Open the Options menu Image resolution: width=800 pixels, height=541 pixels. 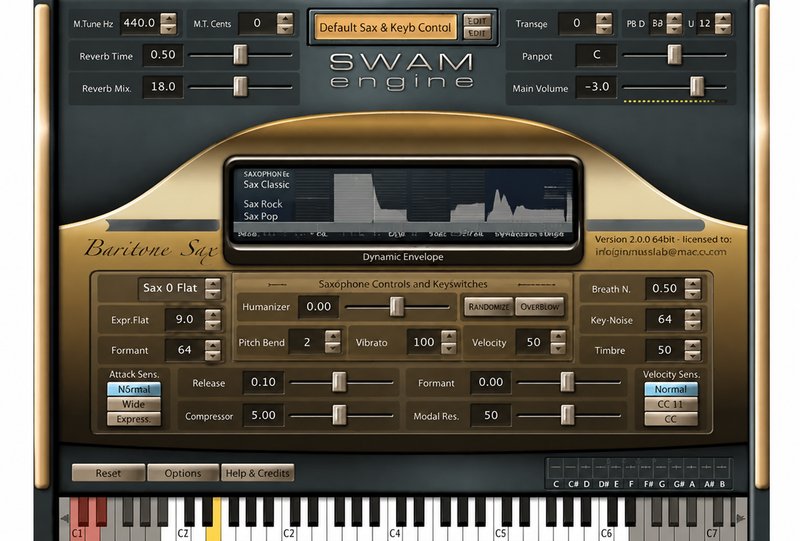183,473
